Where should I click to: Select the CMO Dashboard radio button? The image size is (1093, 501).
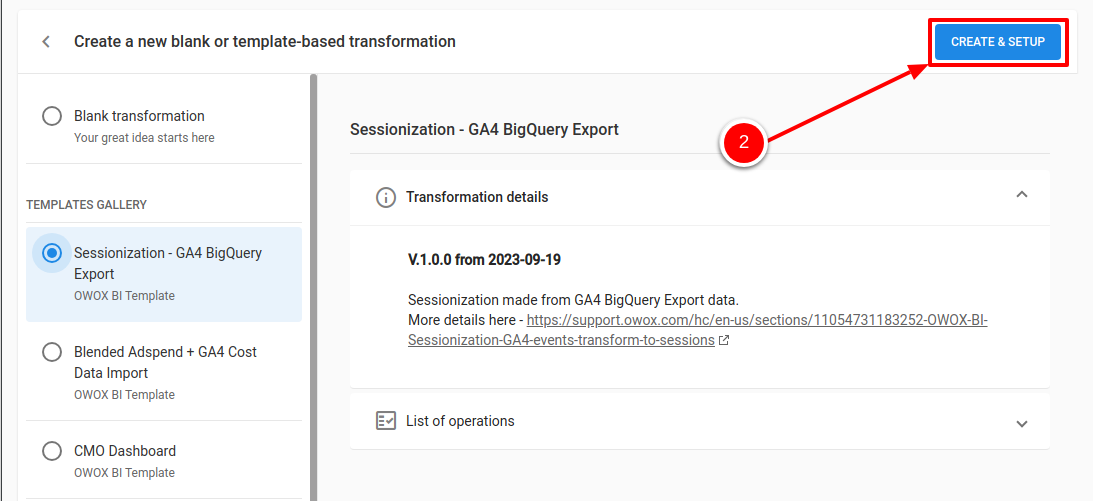tap(52, 451)
